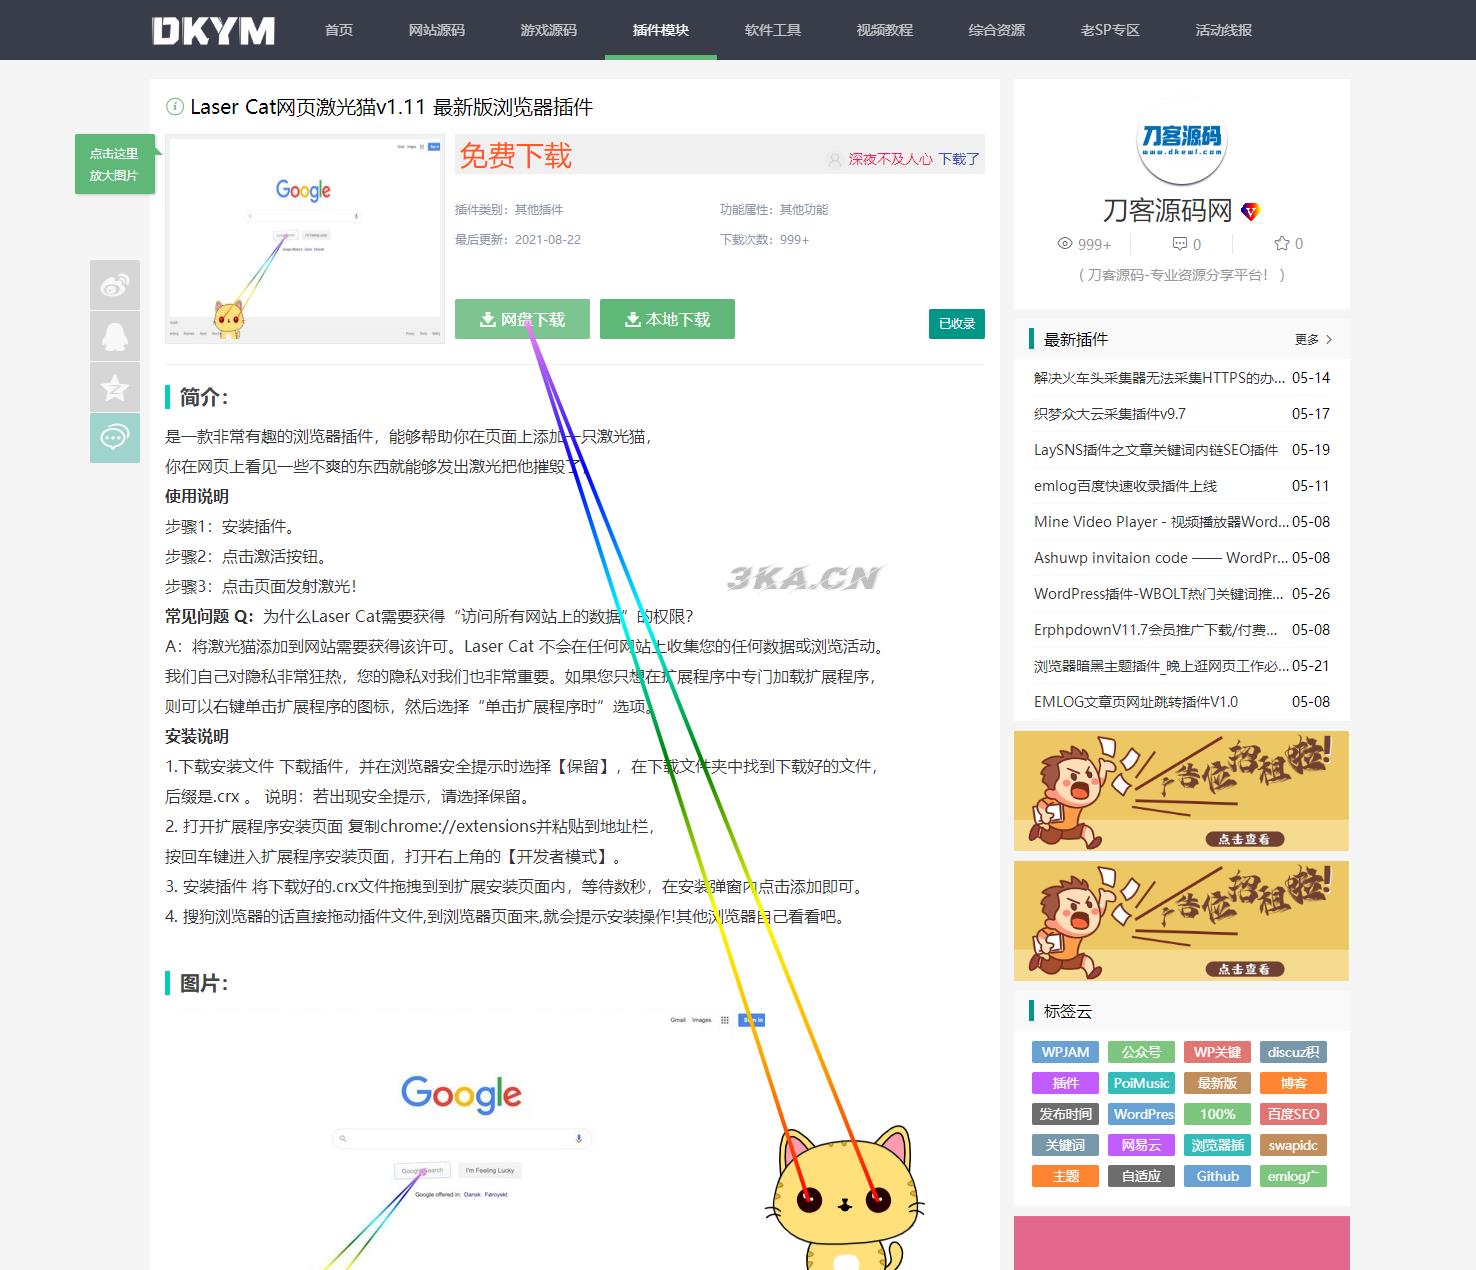
Task: Click the WeChat share icon
Action: [x=115, y=438]
